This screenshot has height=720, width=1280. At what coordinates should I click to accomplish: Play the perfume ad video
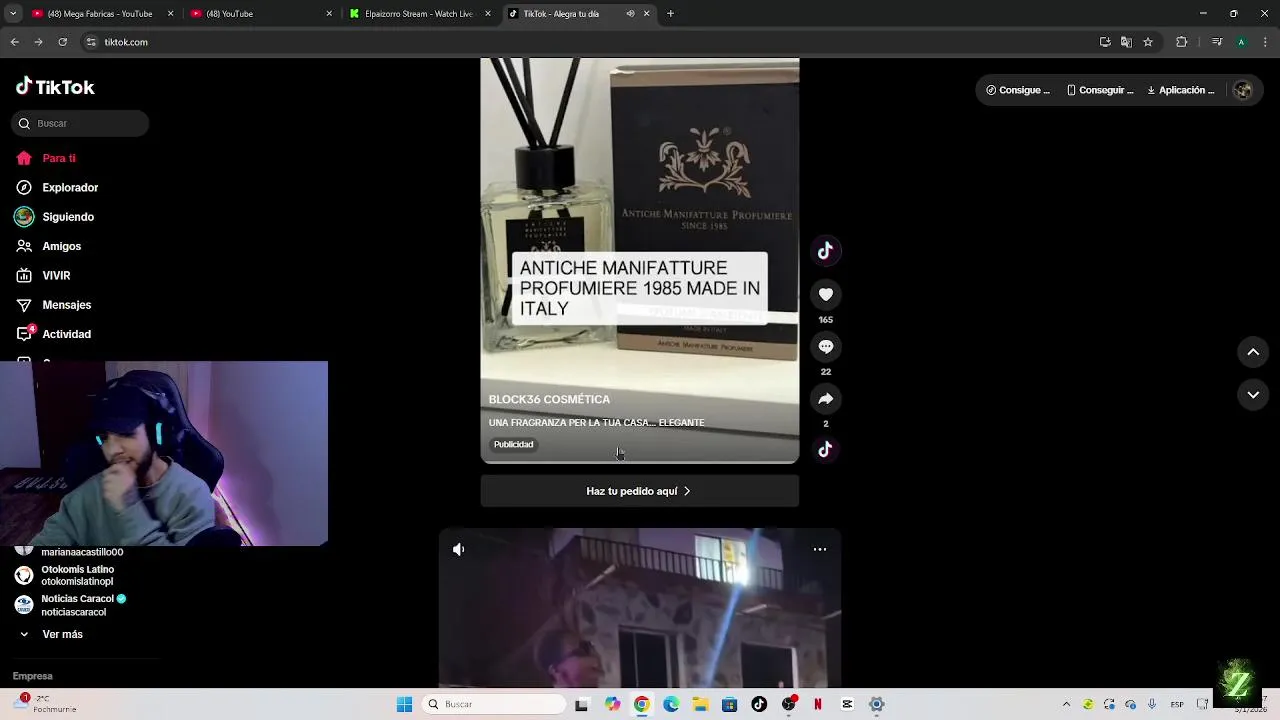640,260
